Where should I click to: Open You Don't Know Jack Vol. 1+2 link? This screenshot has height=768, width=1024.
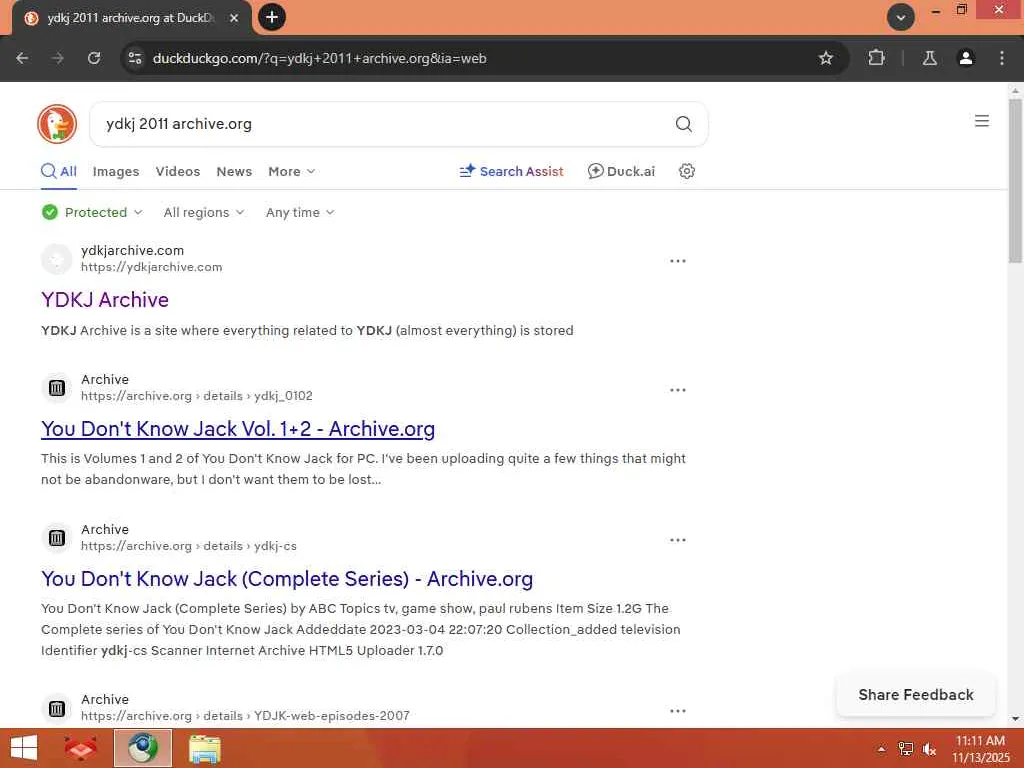pyautogui.click(x=238, y=429)
